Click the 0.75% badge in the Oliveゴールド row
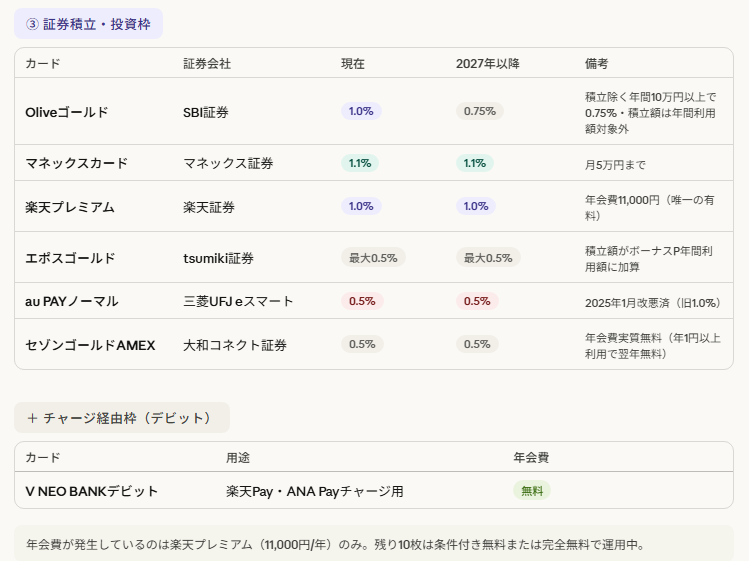 480,111
